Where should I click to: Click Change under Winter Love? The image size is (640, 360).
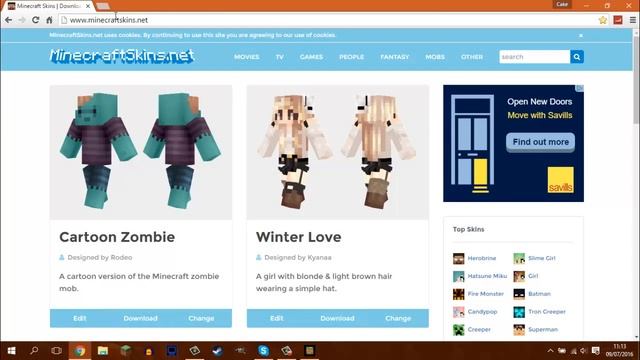[398, 318]
